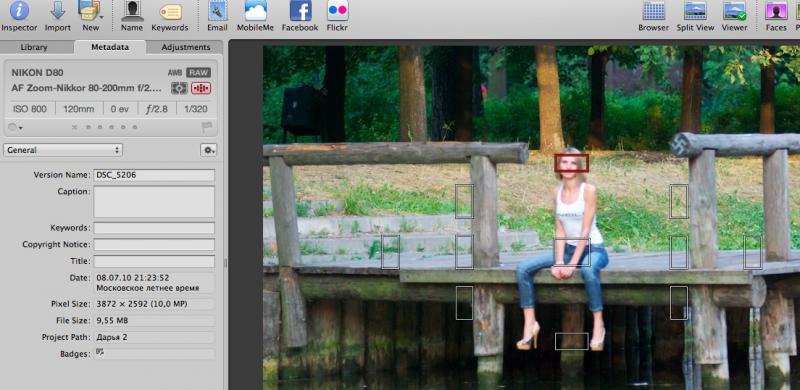Viewport: 800px width, 390px height.
Task: Click the 0 ev exposure value
Action: click(119, 109)
